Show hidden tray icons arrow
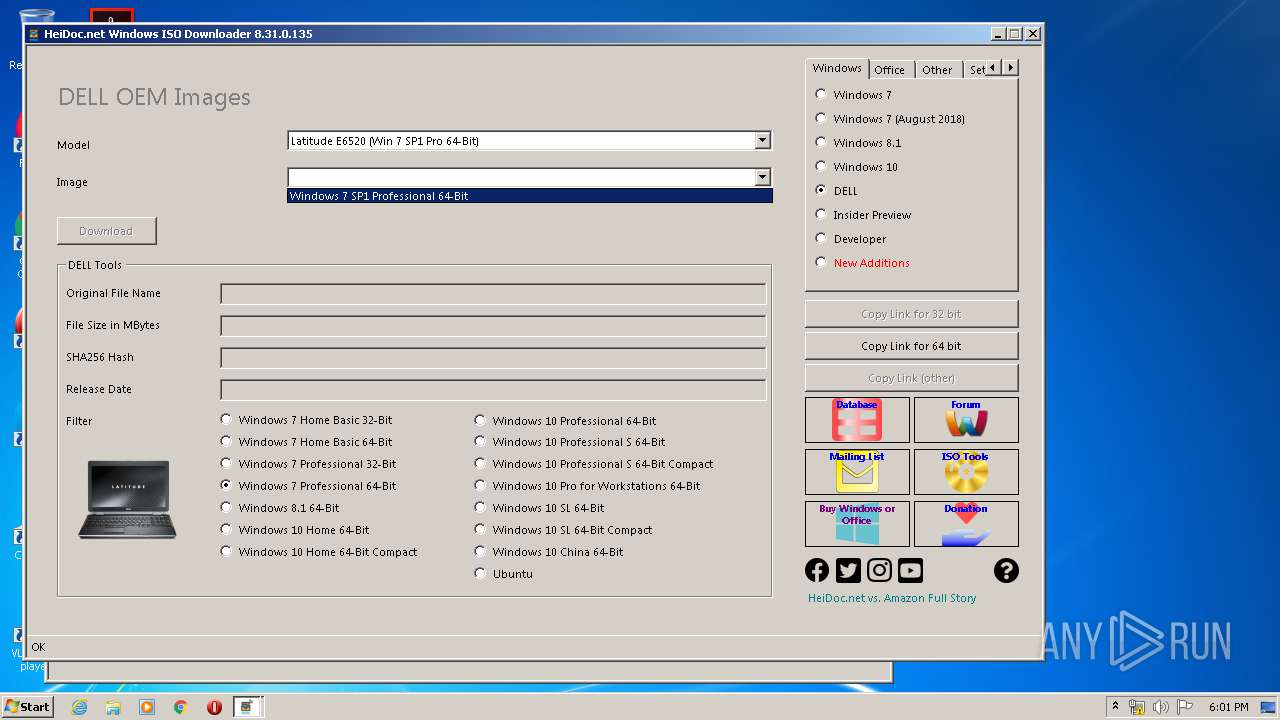Viewport: 1280px width, 720px height. [1115, 707]
